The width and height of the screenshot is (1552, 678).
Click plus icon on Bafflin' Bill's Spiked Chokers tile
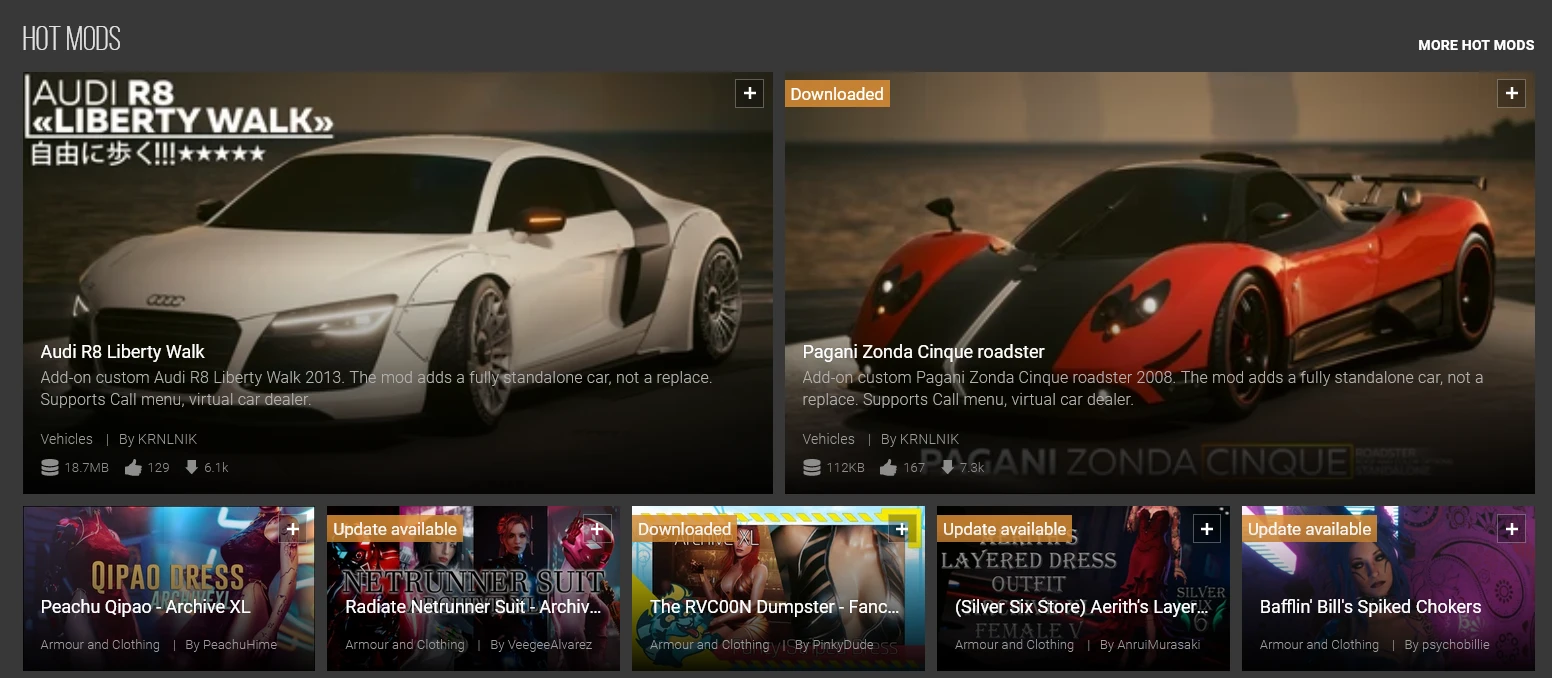[1511, 529]
